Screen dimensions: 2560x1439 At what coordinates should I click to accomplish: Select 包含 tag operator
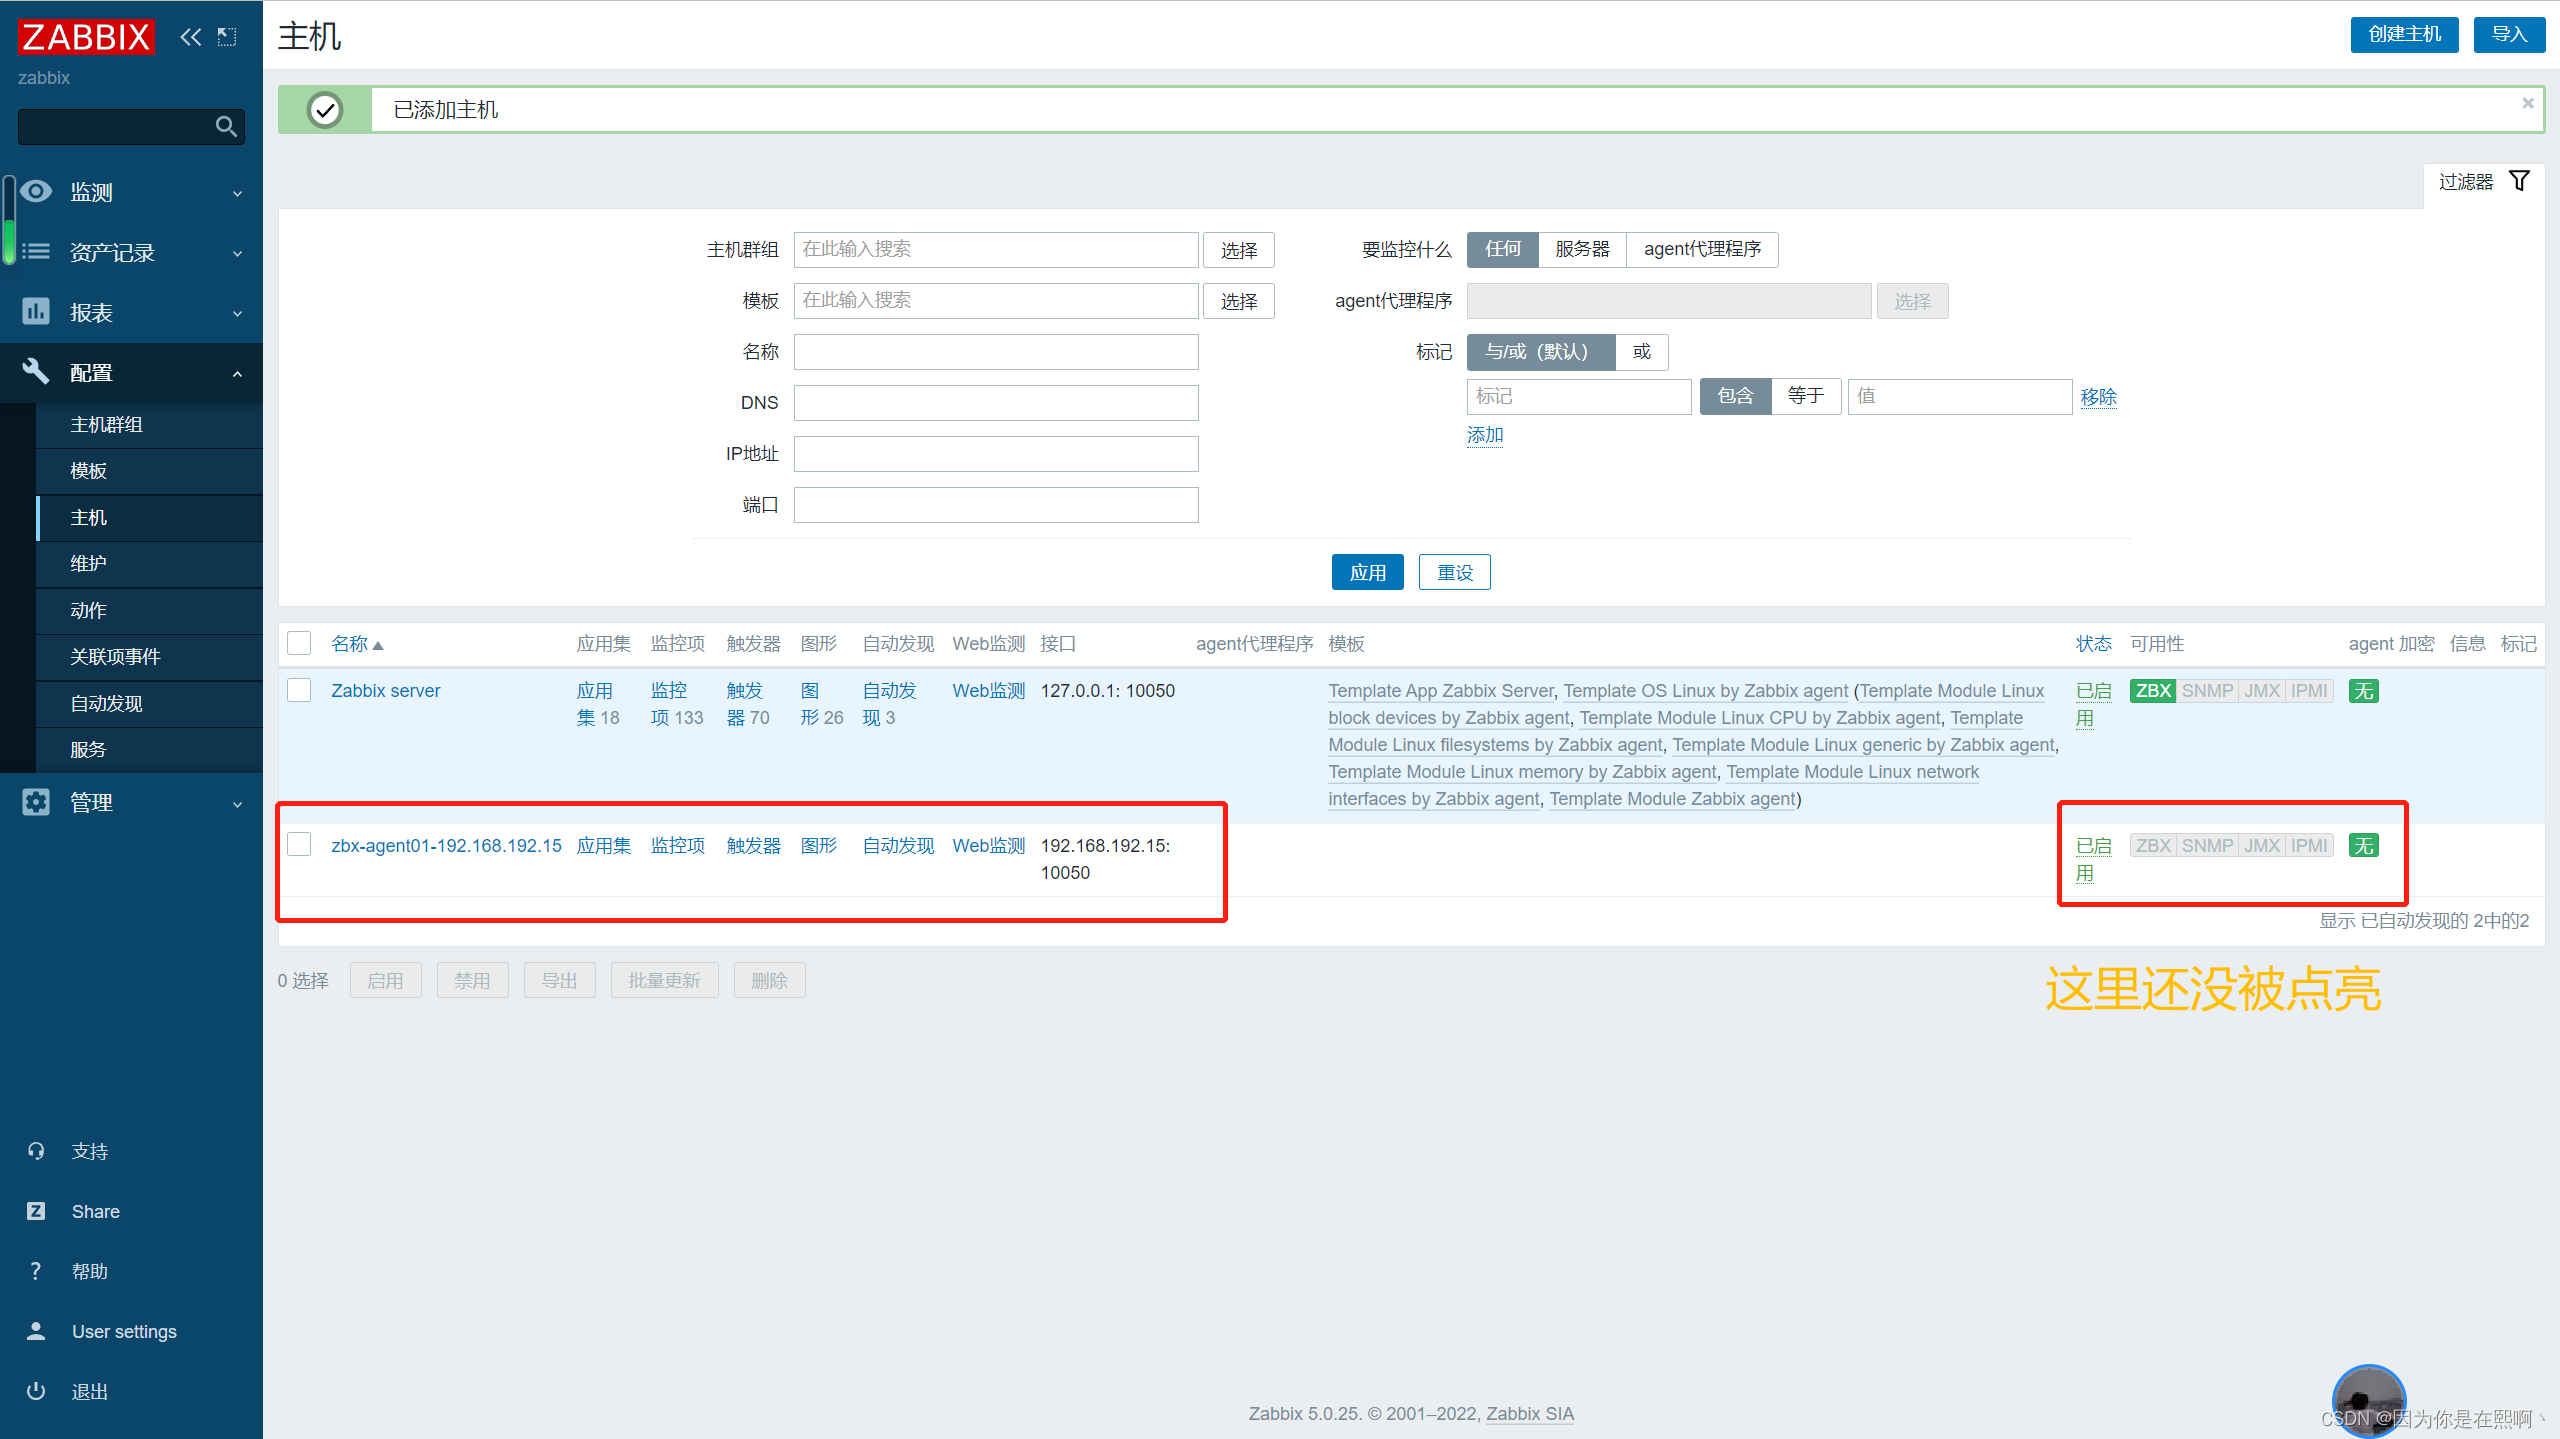coord(1735,396)
